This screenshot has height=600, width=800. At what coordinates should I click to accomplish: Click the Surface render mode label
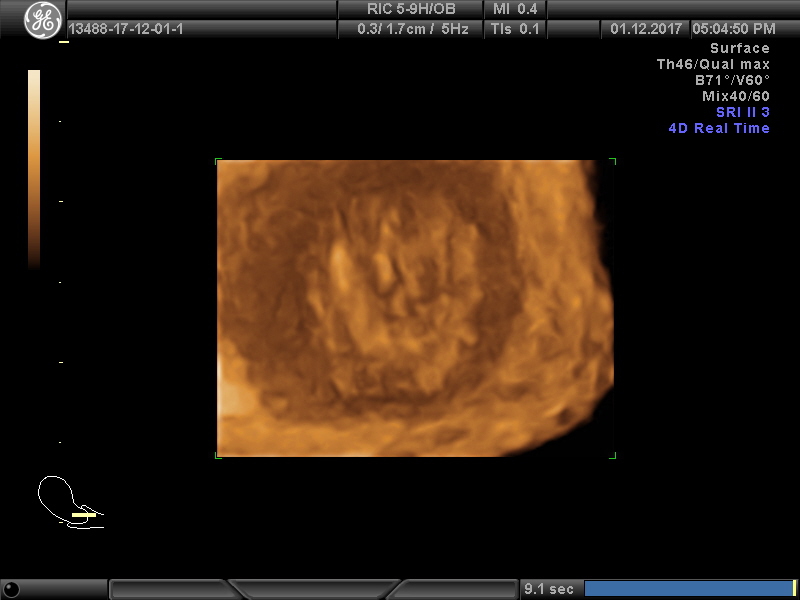click(740, 48)
